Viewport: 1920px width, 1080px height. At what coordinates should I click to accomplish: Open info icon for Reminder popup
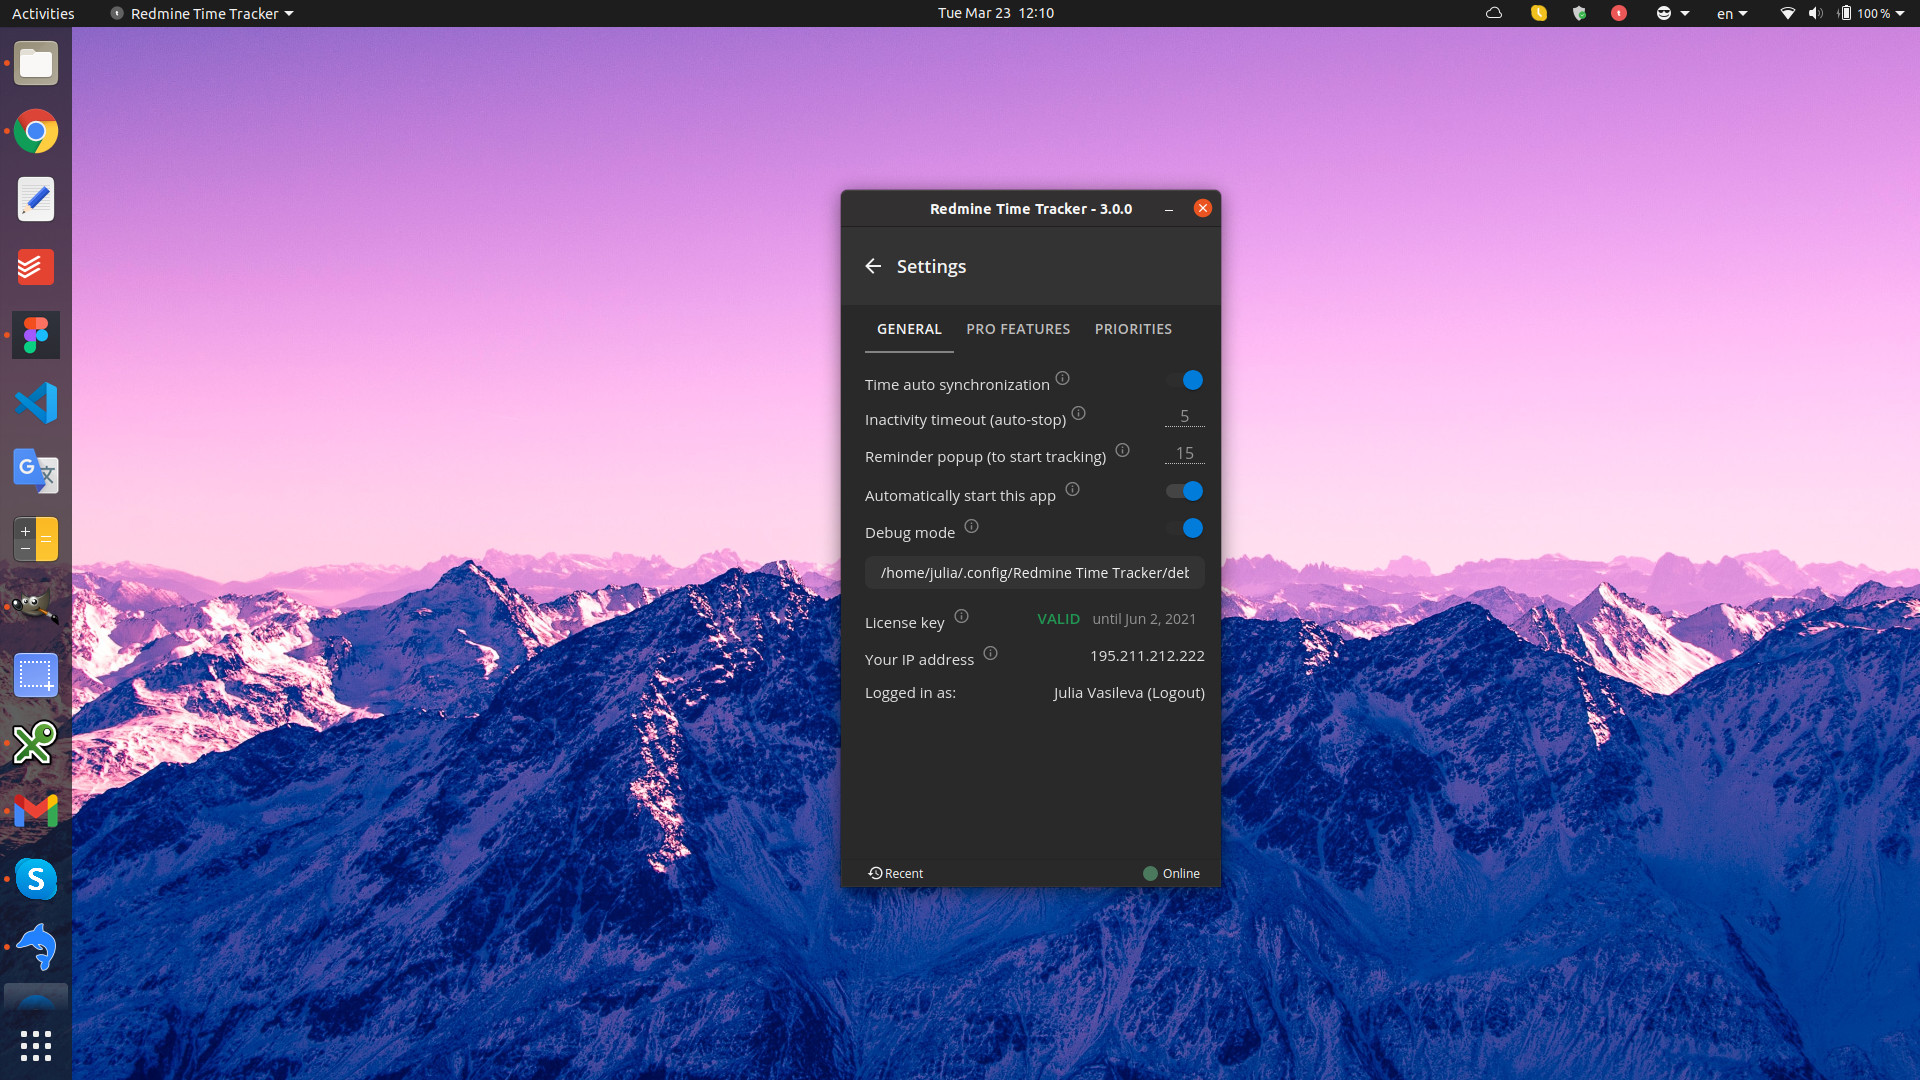(x=1123, y=450)
